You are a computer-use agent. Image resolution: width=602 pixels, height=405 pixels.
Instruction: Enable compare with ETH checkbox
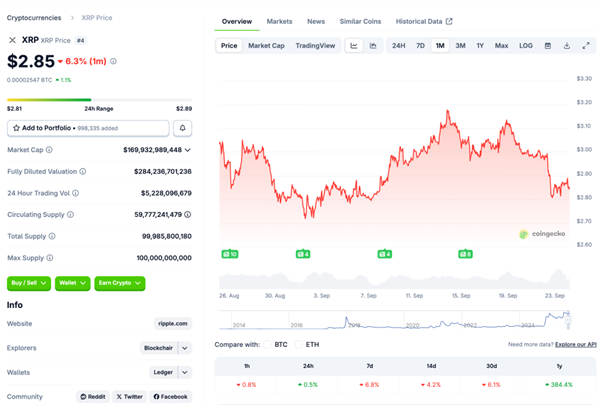click(299, 344)
